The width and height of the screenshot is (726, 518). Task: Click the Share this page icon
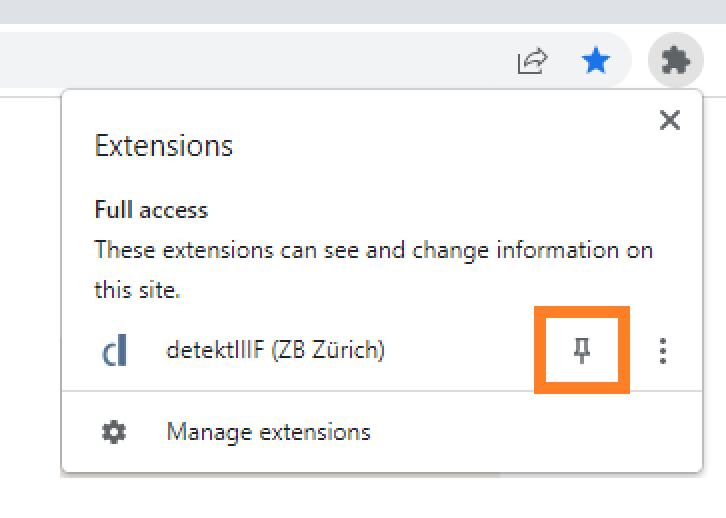coord(532,62)
